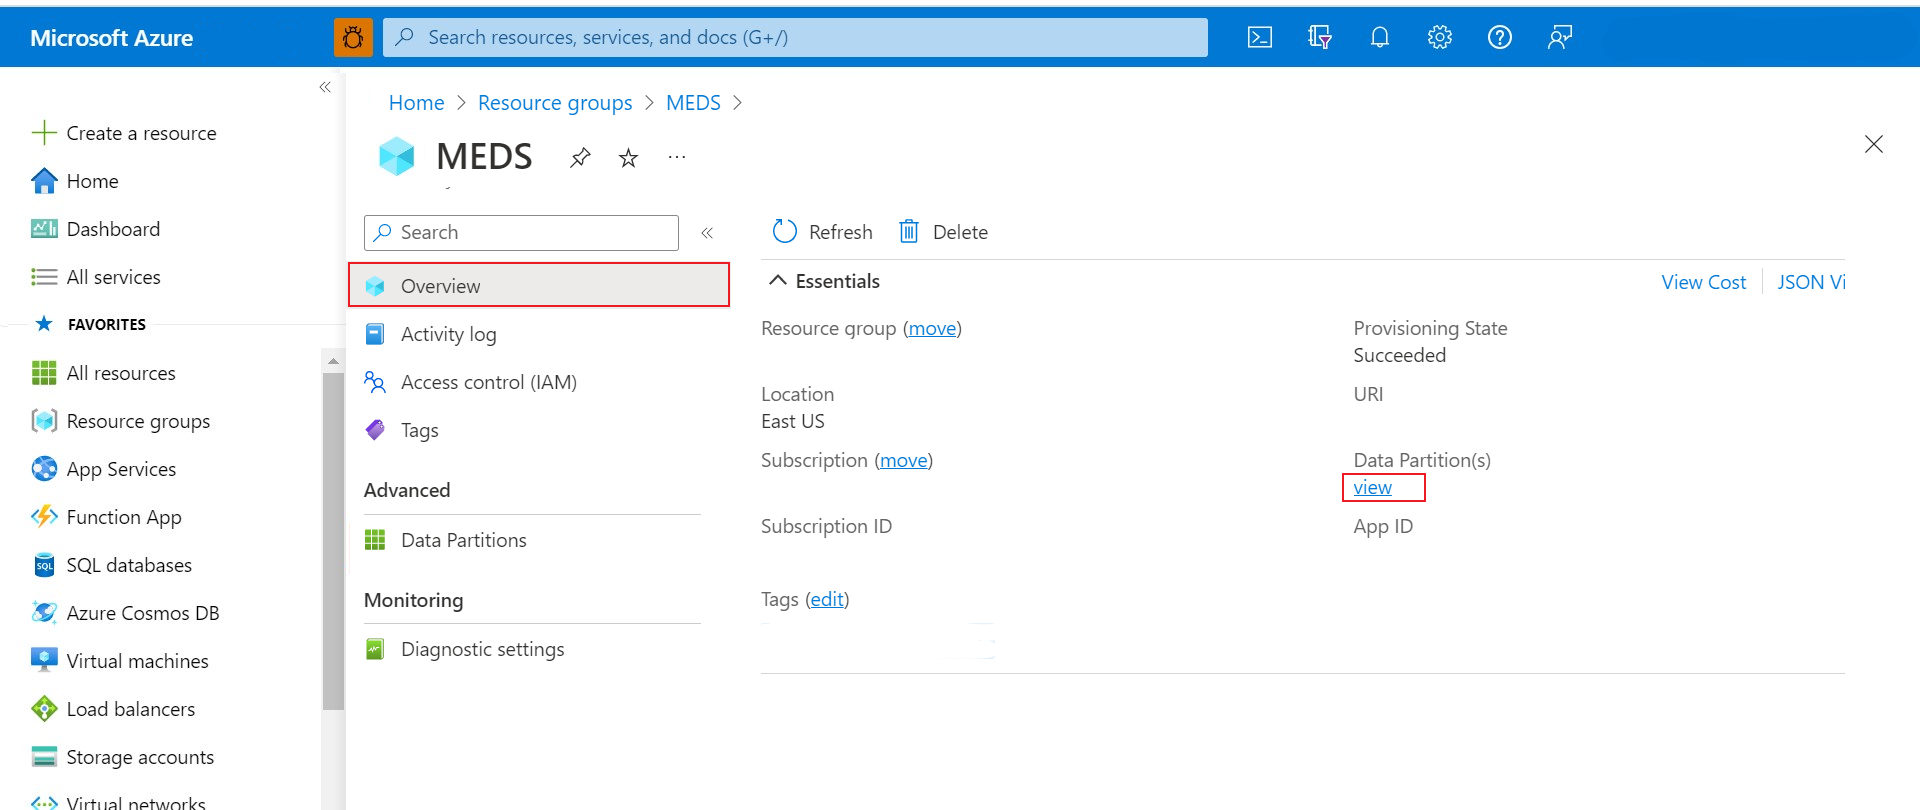This screenshot has height=810, width=1920.
Task: Open portal settings gear icon
Action: (1440, 37)
